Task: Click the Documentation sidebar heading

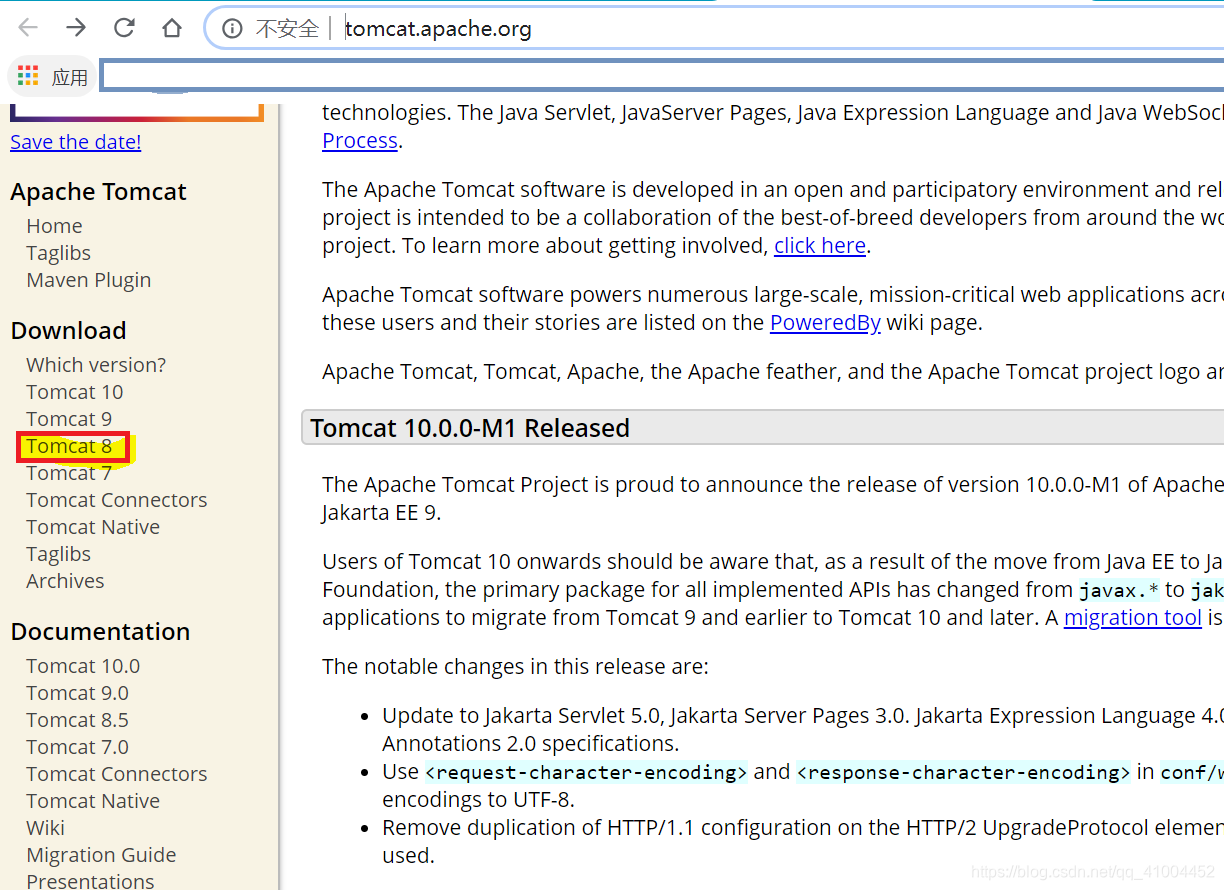Action: click(x=100, y=632)
